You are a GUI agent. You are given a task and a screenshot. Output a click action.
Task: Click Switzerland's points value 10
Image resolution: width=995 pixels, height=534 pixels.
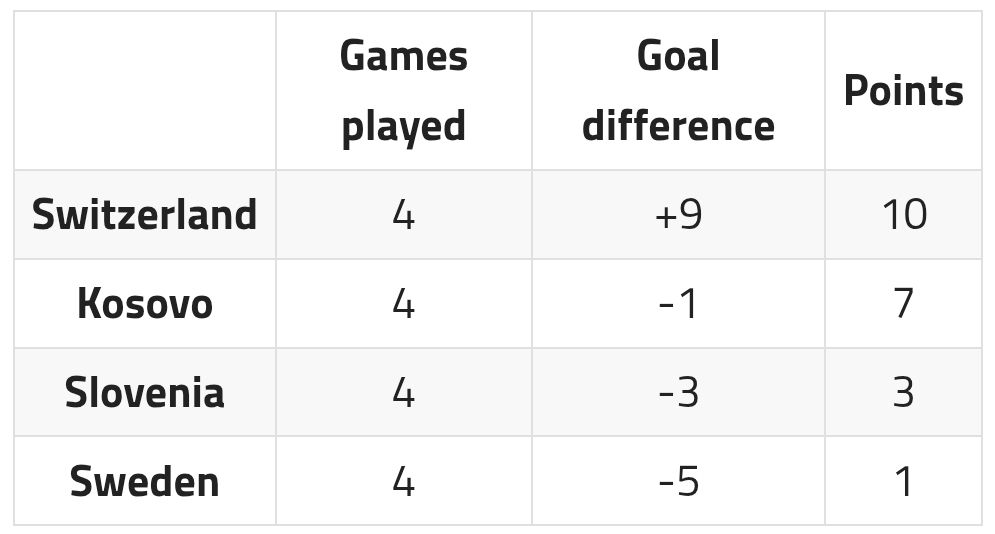coord(903,215)
